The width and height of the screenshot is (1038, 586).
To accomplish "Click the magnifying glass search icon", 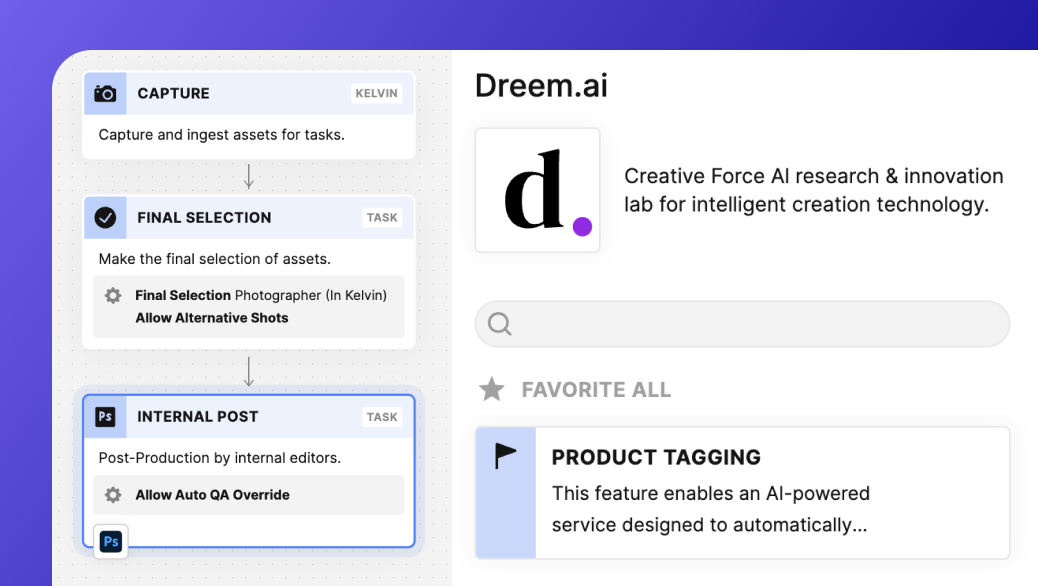I will 500,324.
